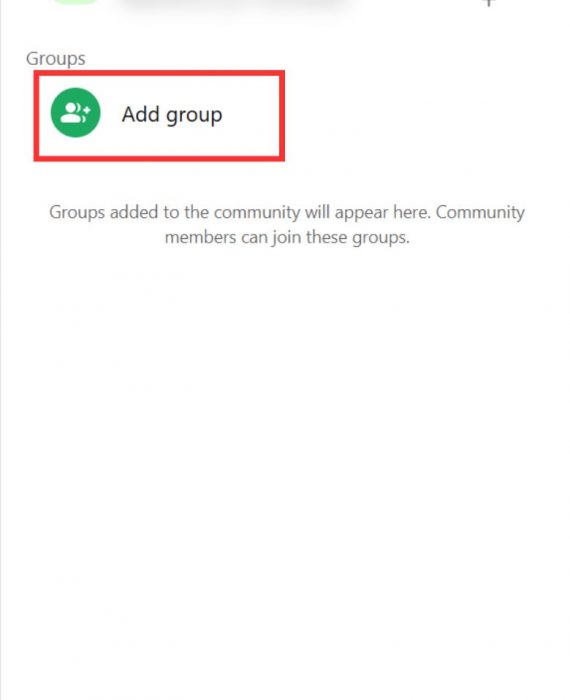This screenshot has height=700, width=570.
Task: Open the light green community avatar
Action: [75, 2]
